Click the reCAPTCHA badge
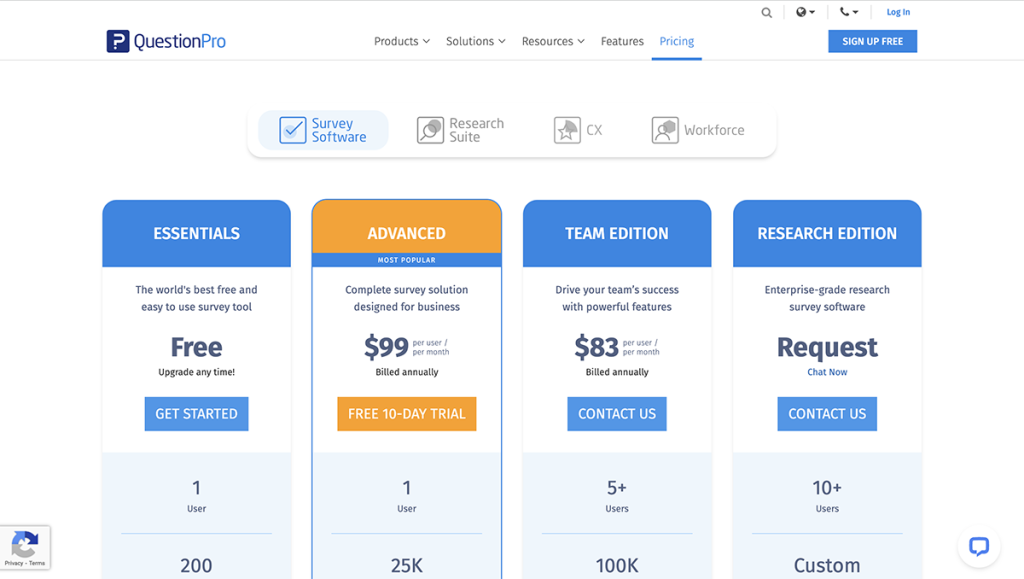 [25, 547]
